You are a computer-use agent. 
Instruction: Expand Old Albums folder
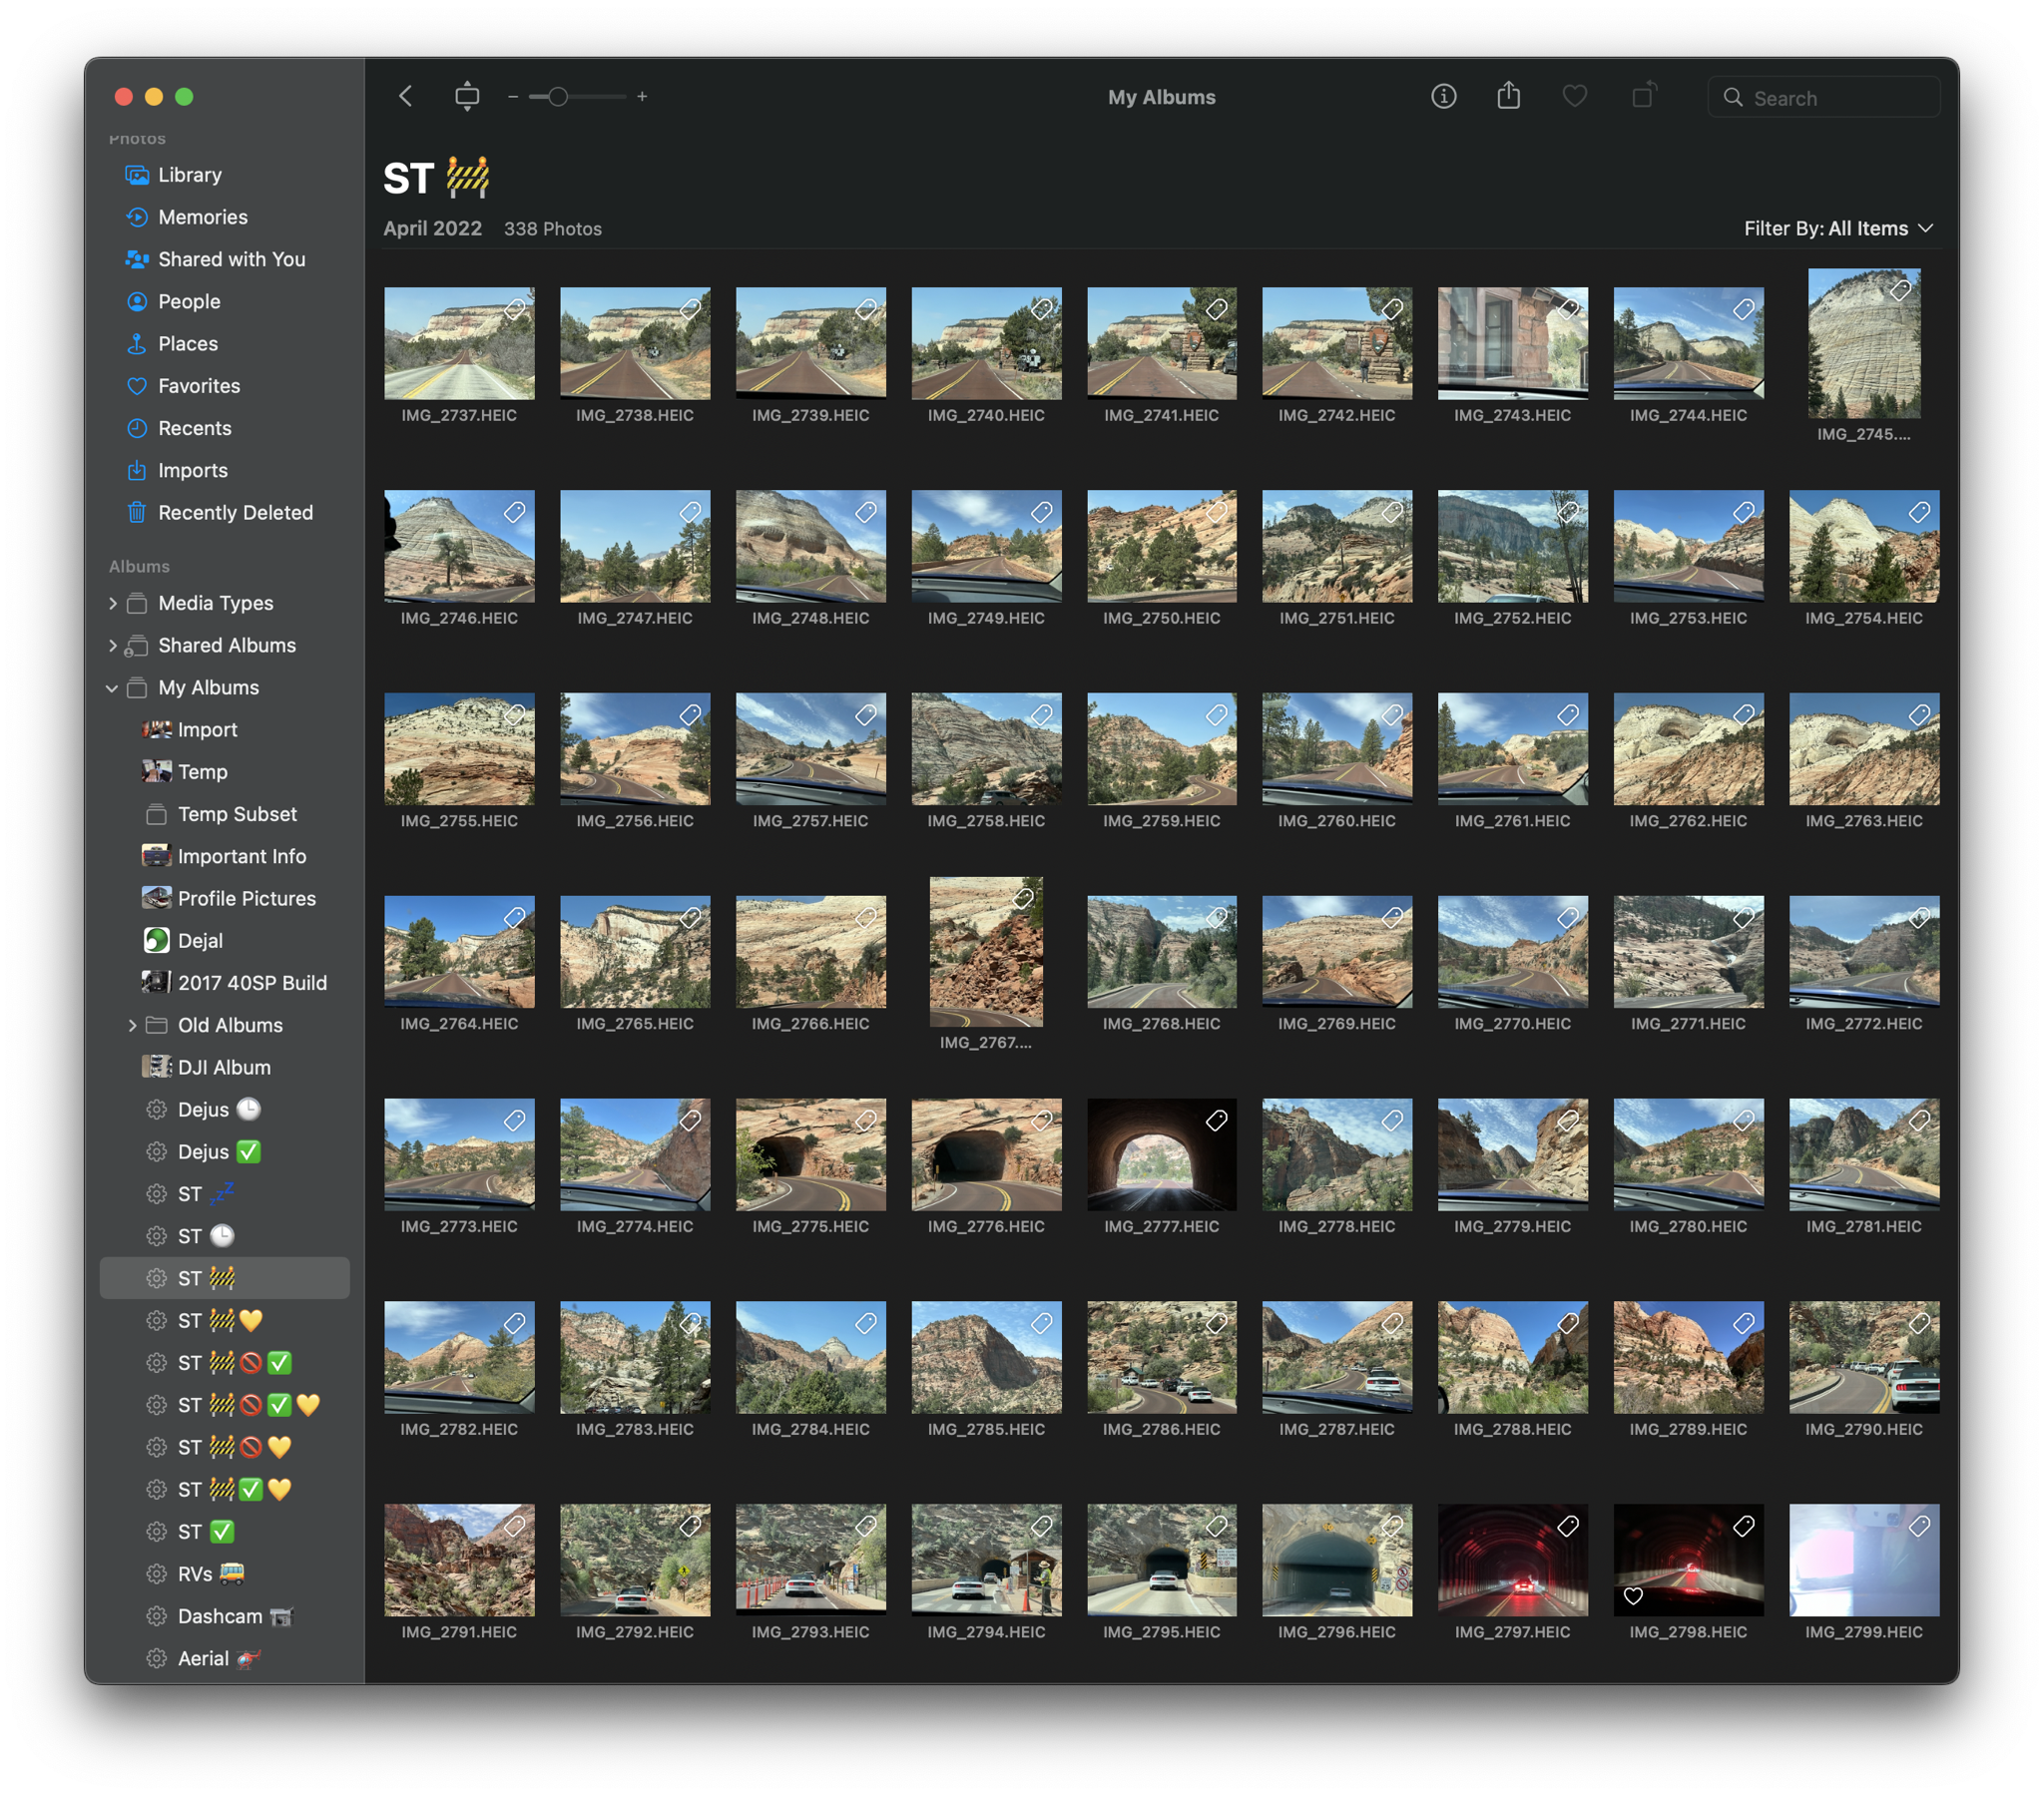click(x=132, y=1025)
